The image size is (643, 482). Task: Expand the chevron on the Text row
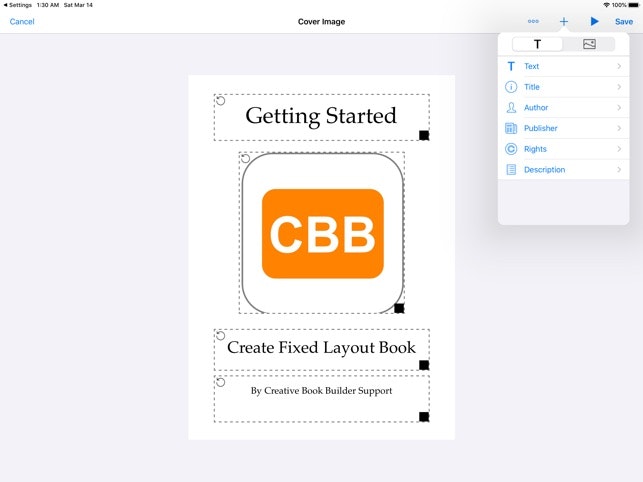(619, 66)
